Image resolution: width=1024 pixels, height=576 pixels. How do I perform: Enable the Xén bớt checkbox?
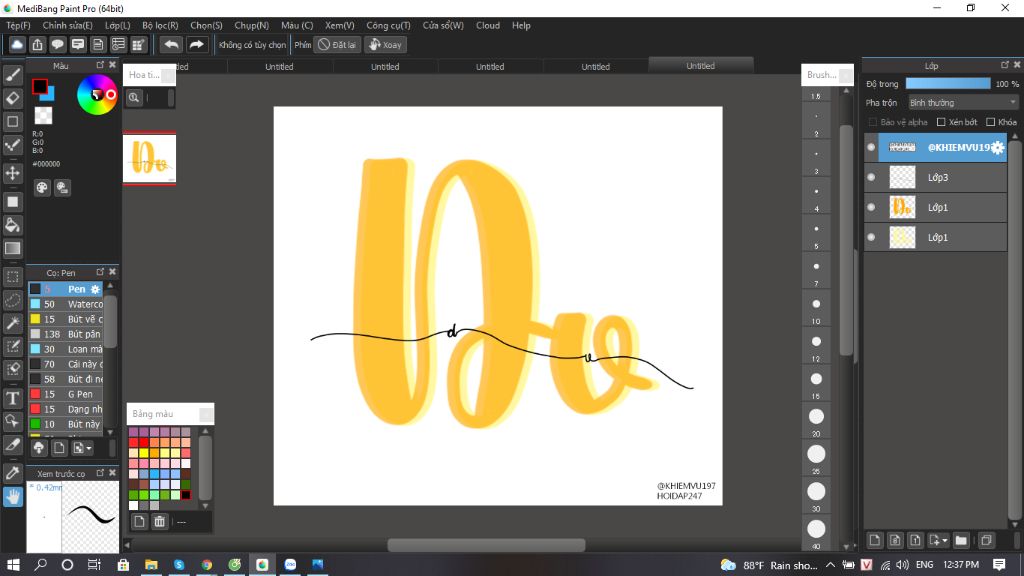point(941,122)
